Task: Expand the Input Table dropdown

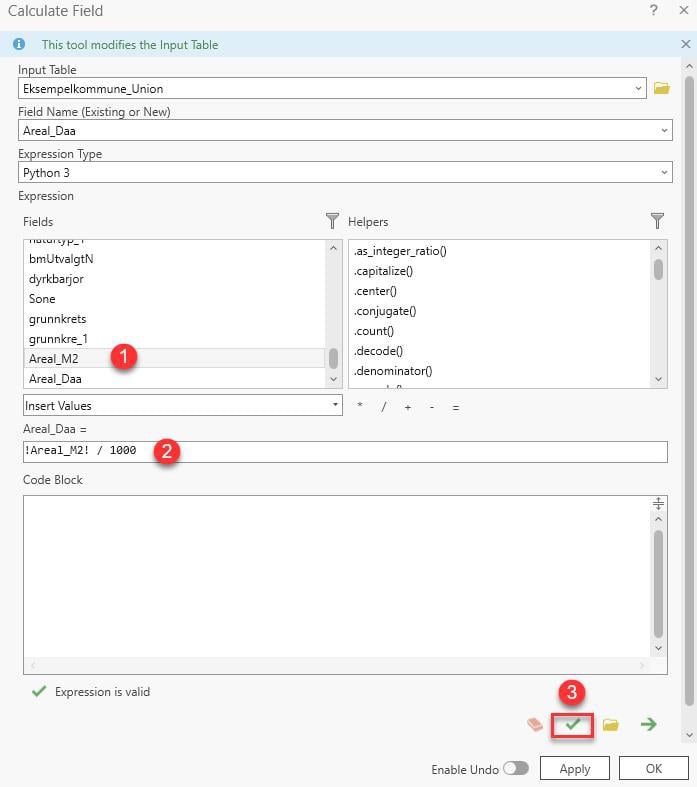Action: (x=638, y=88)
